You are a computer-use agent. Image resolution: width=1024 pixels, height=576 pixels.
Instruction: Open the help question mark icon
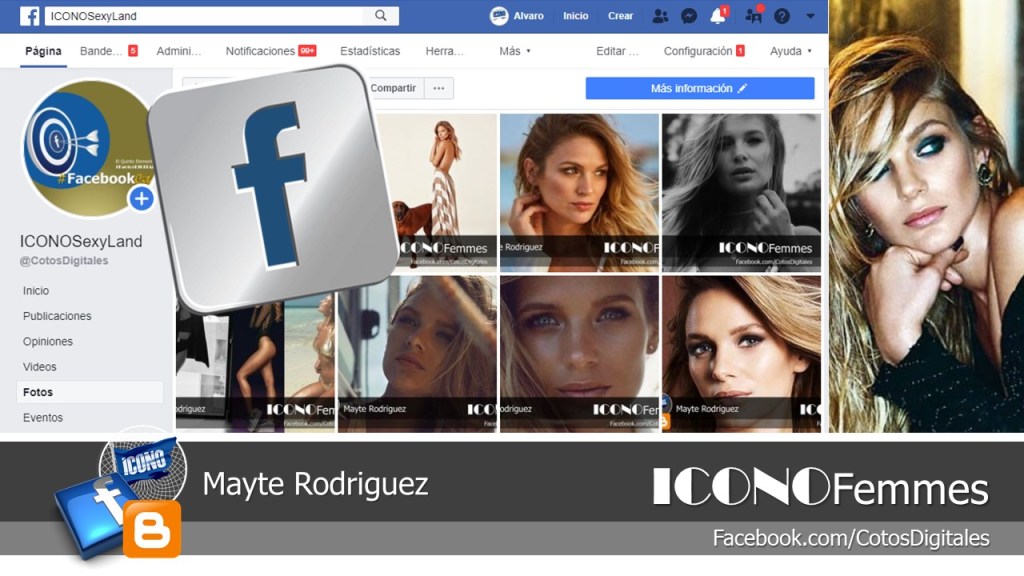[x=782, y=16]
